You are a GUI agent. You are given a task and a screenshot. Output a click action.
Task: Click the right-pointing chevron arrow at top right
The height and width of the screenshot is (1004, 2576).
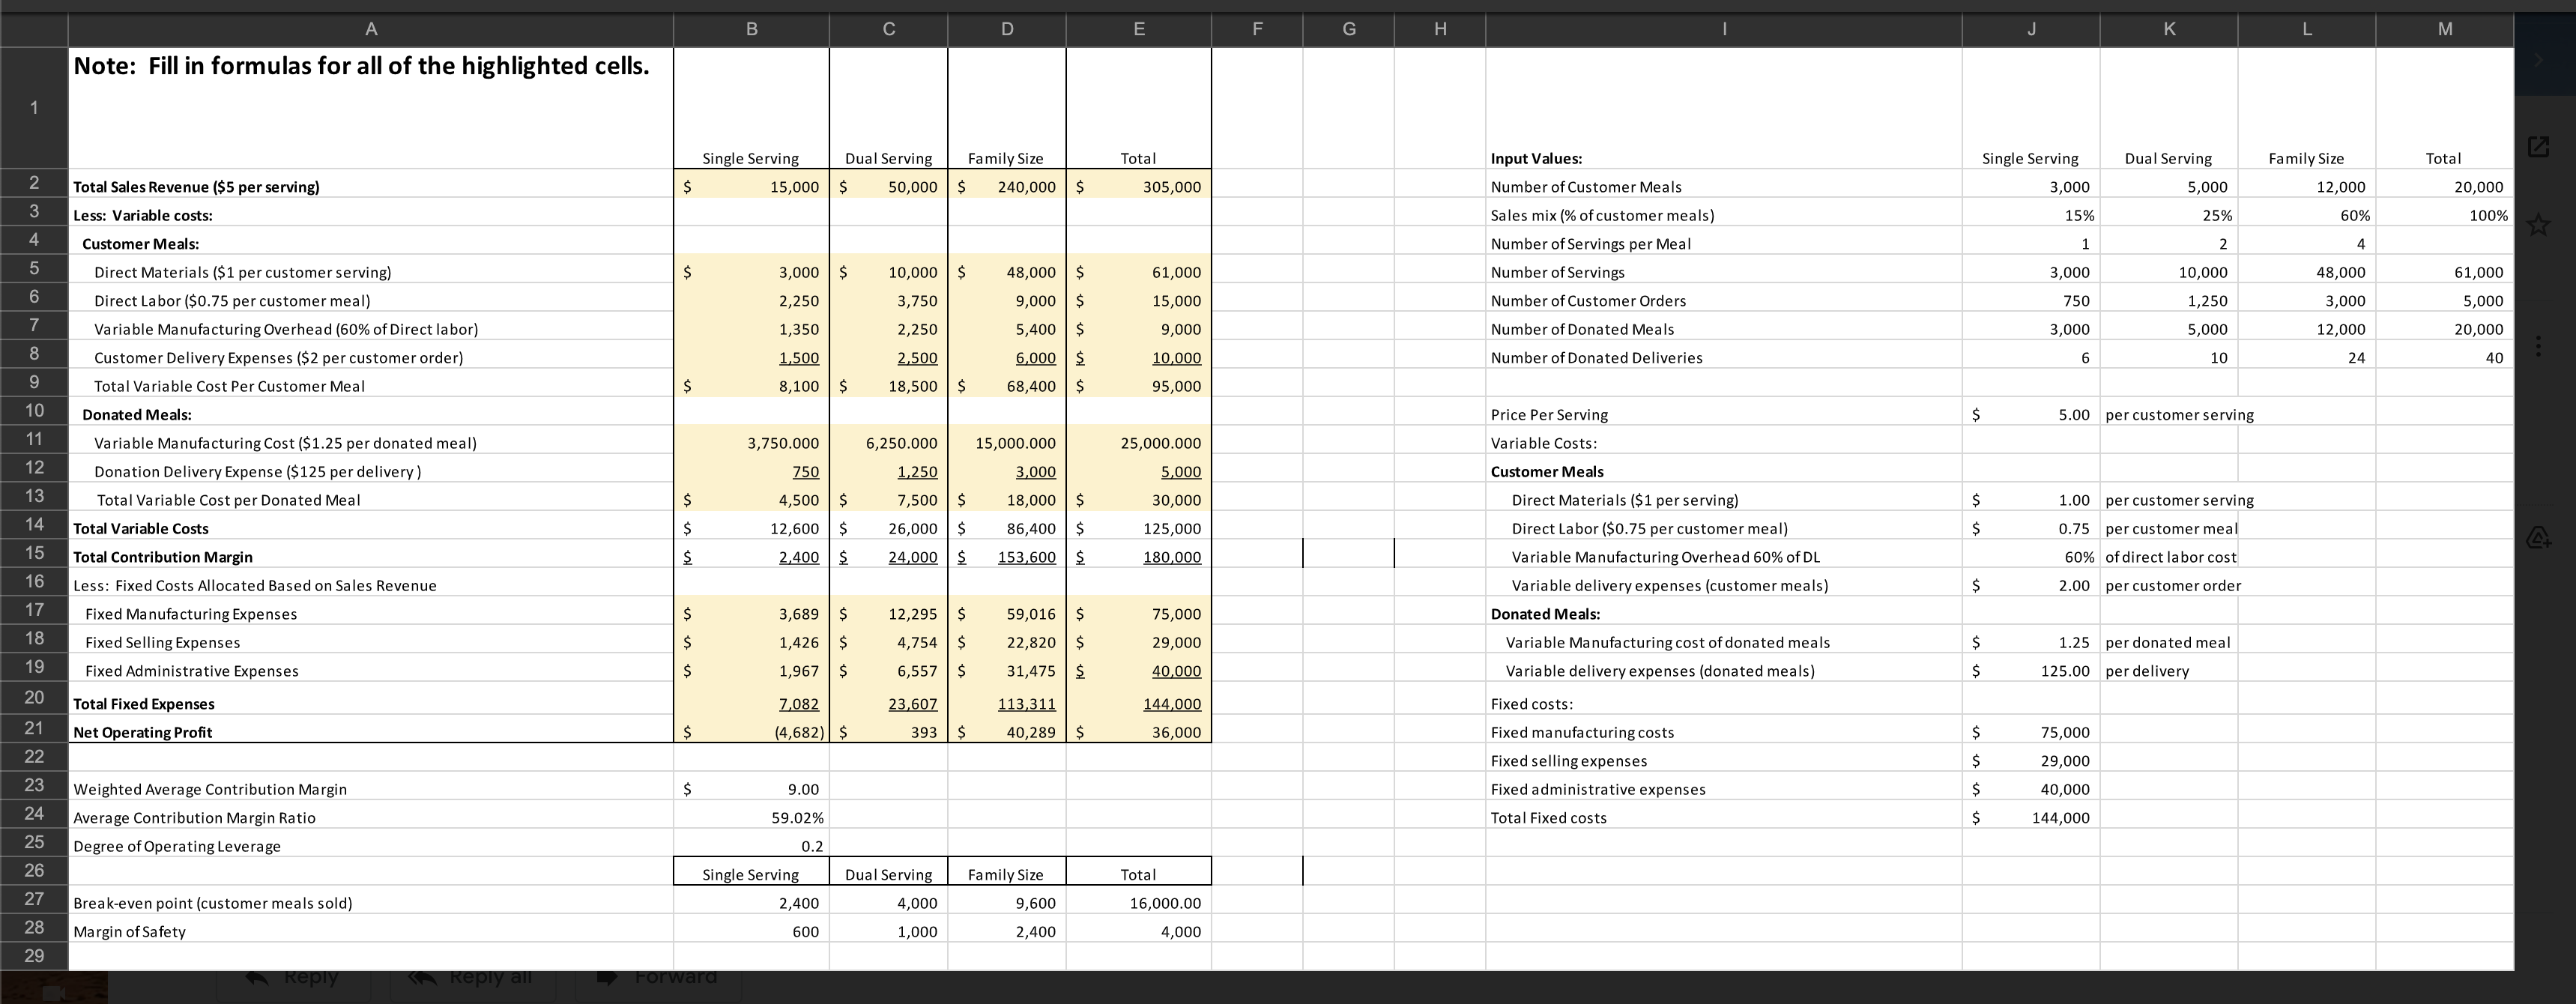(2538, 61)
